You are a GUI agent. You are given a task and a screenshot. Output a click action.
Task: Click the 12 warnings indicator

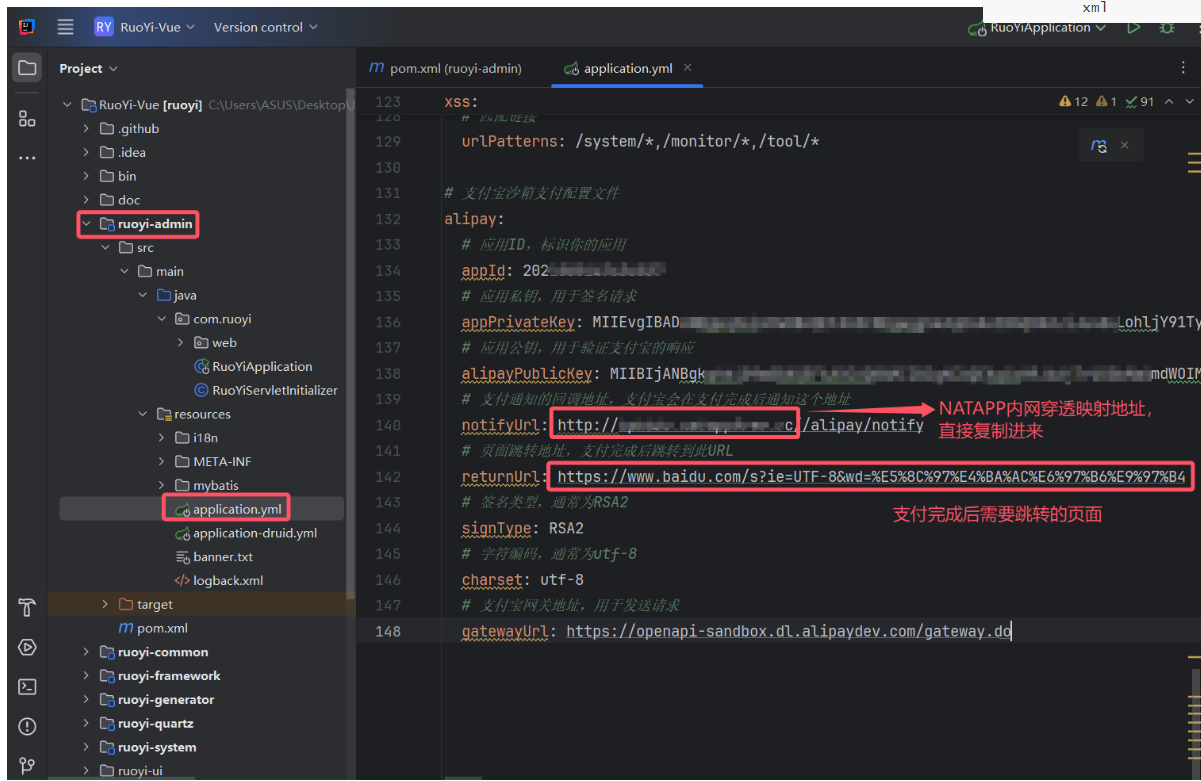coord(1073,101)
